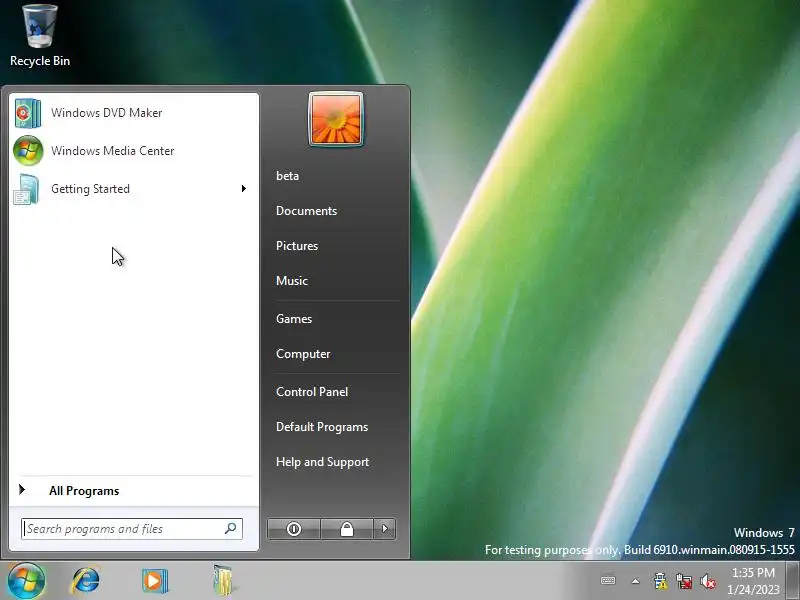Click the Getting Started icon

coord(27,189)
